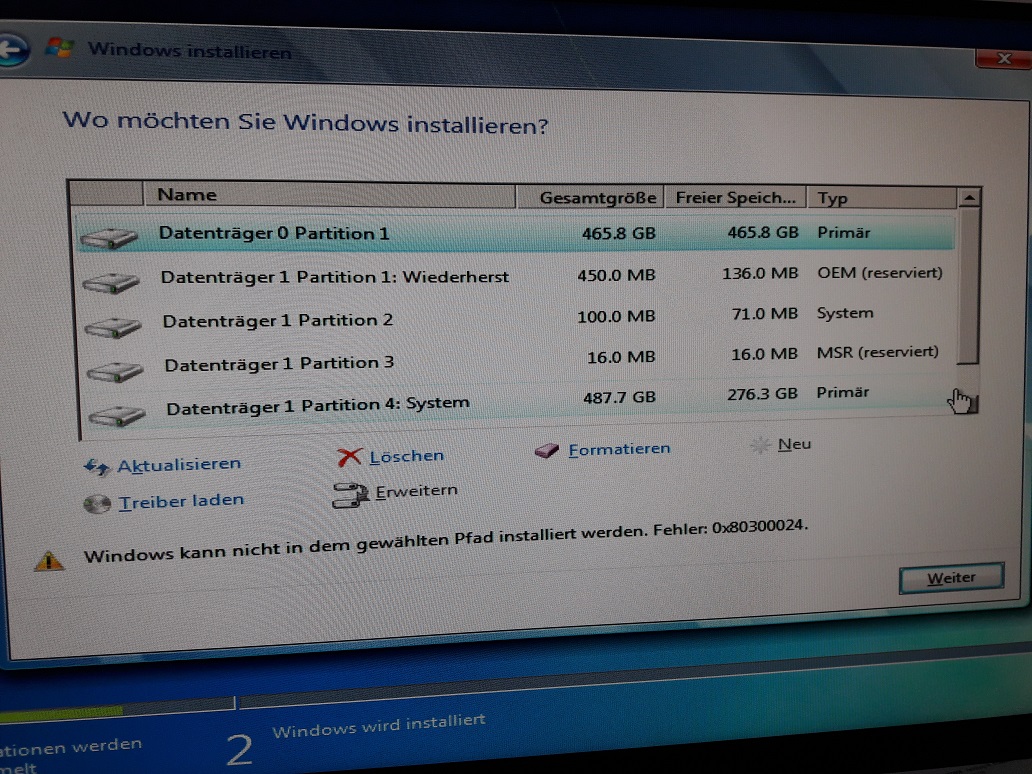Sort the list by the Name column header
Screen dimensions: 1032x774
pos(329,195)
